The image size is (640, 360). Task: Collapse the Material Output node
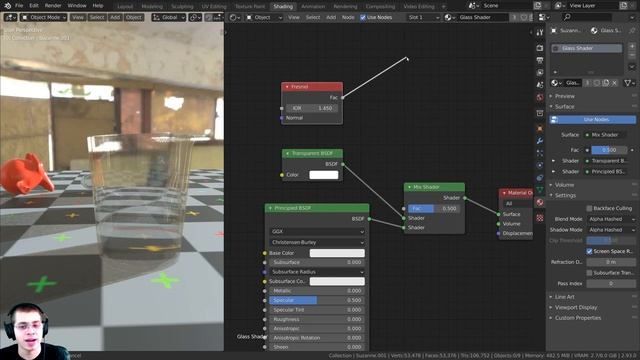pos(504,193)
